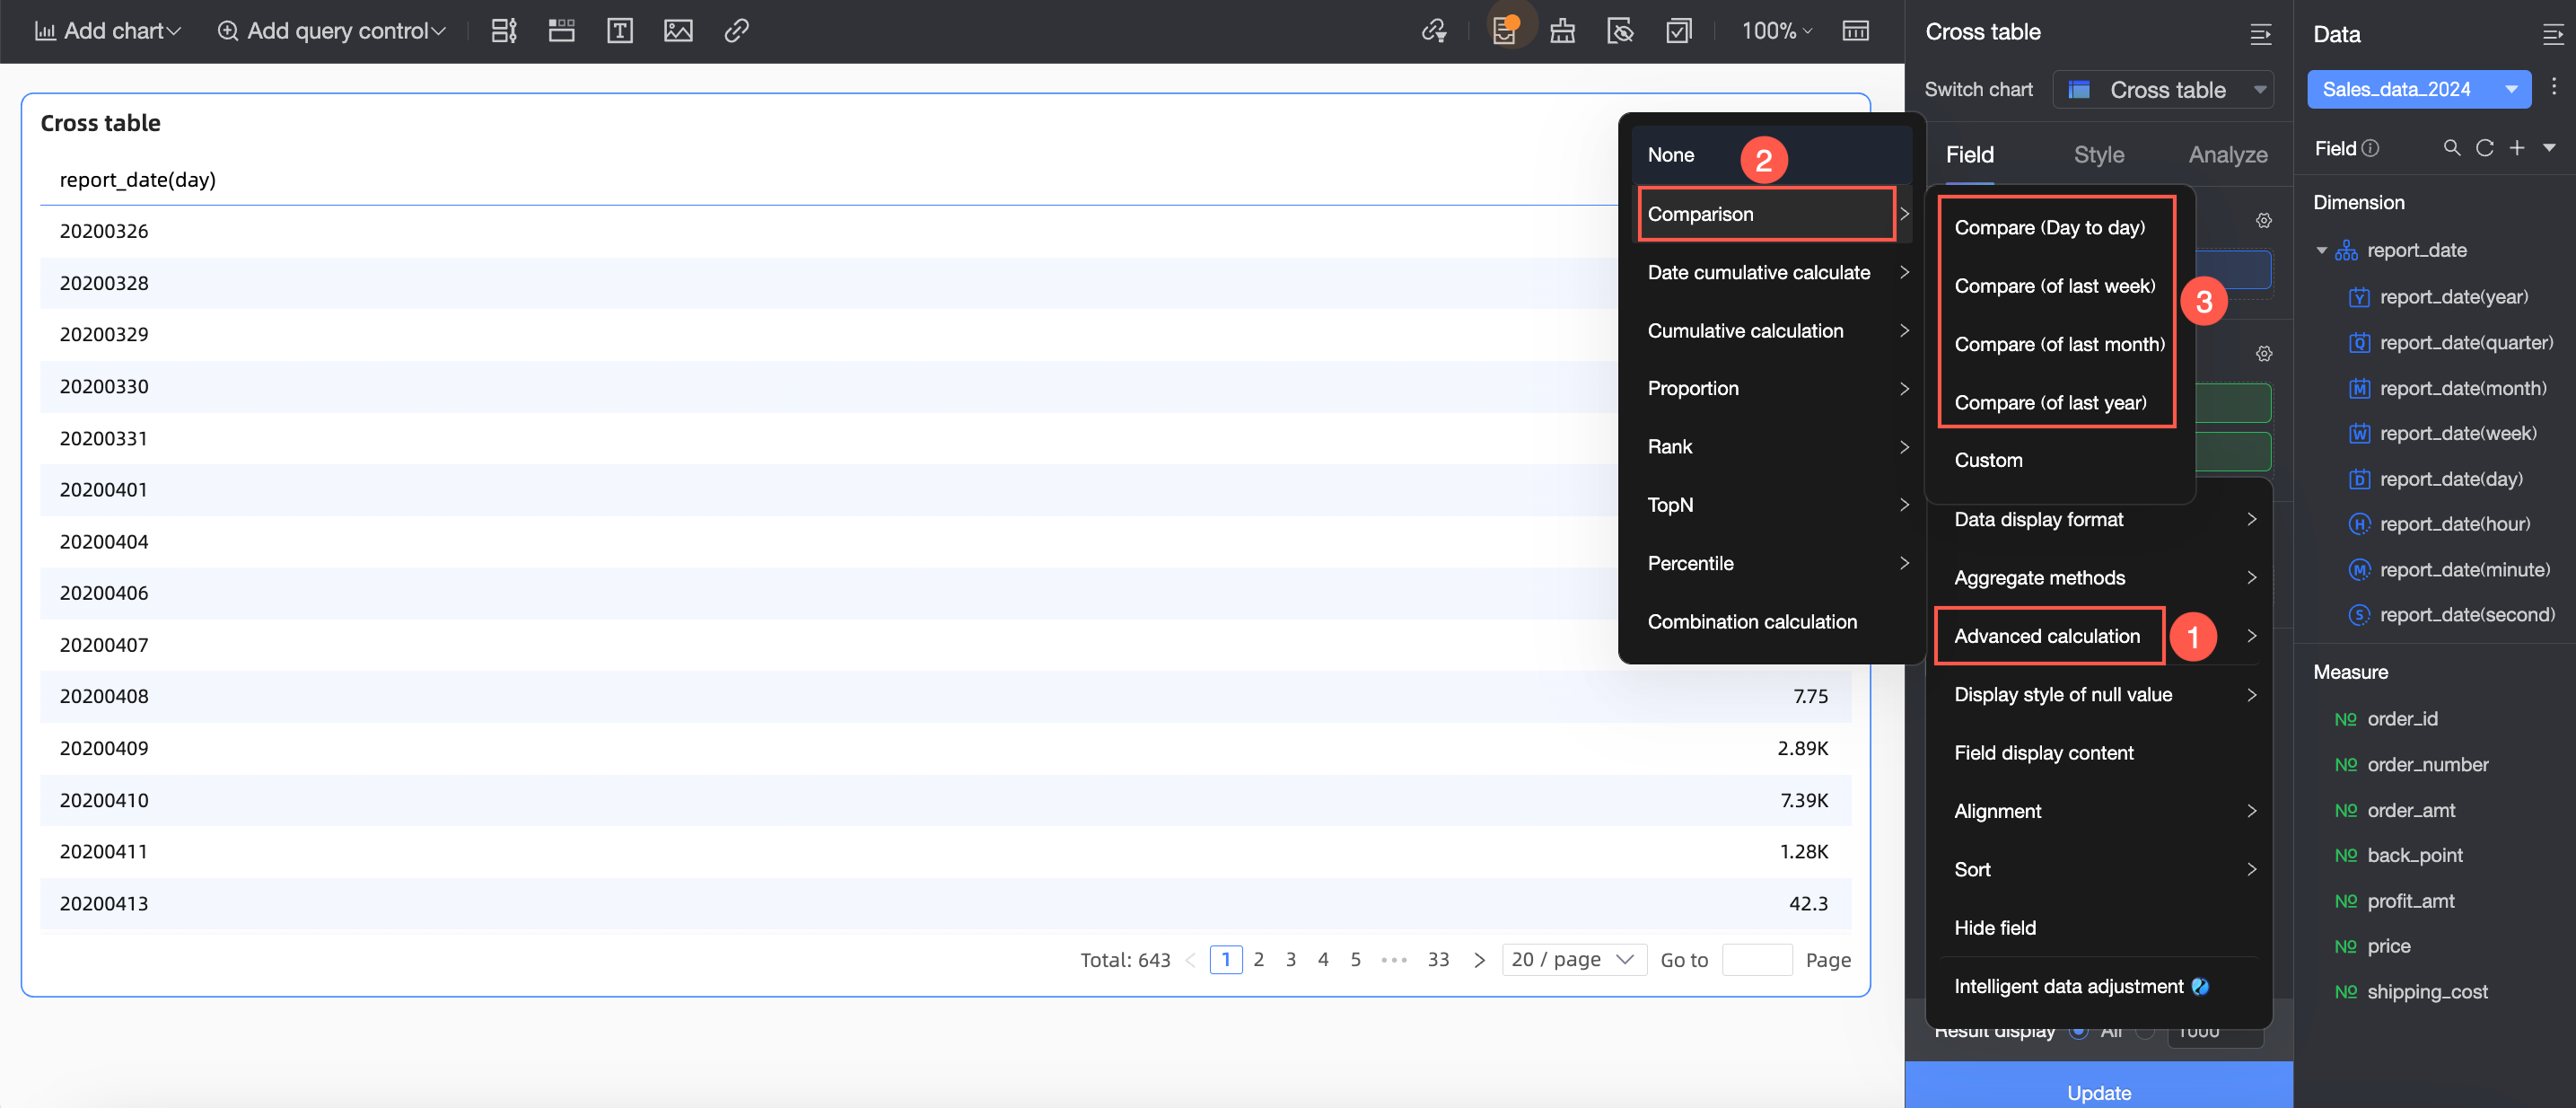Collapse the Cross table configuration panel

click(x=2260, y=34)
